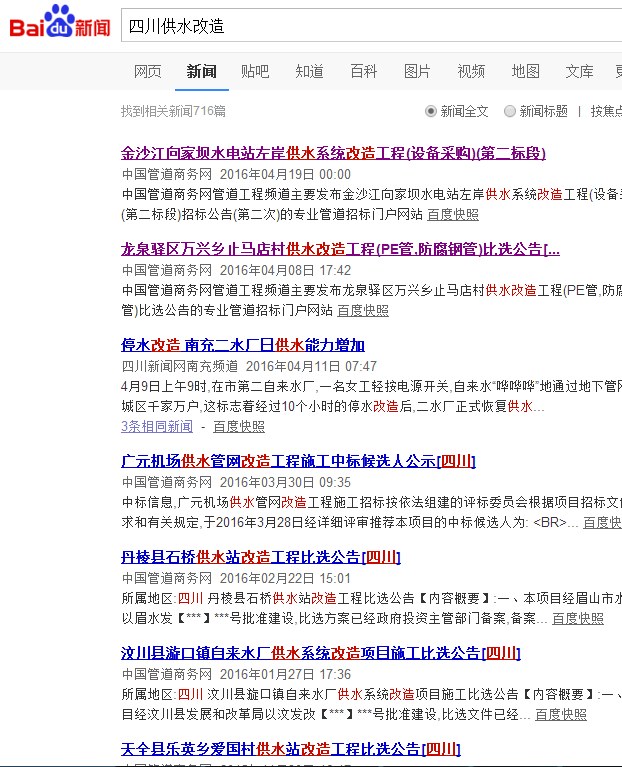Open the 图片 search tab
Image resolution: width=622 pixels, height=767 pixels.
click(417, 71)
